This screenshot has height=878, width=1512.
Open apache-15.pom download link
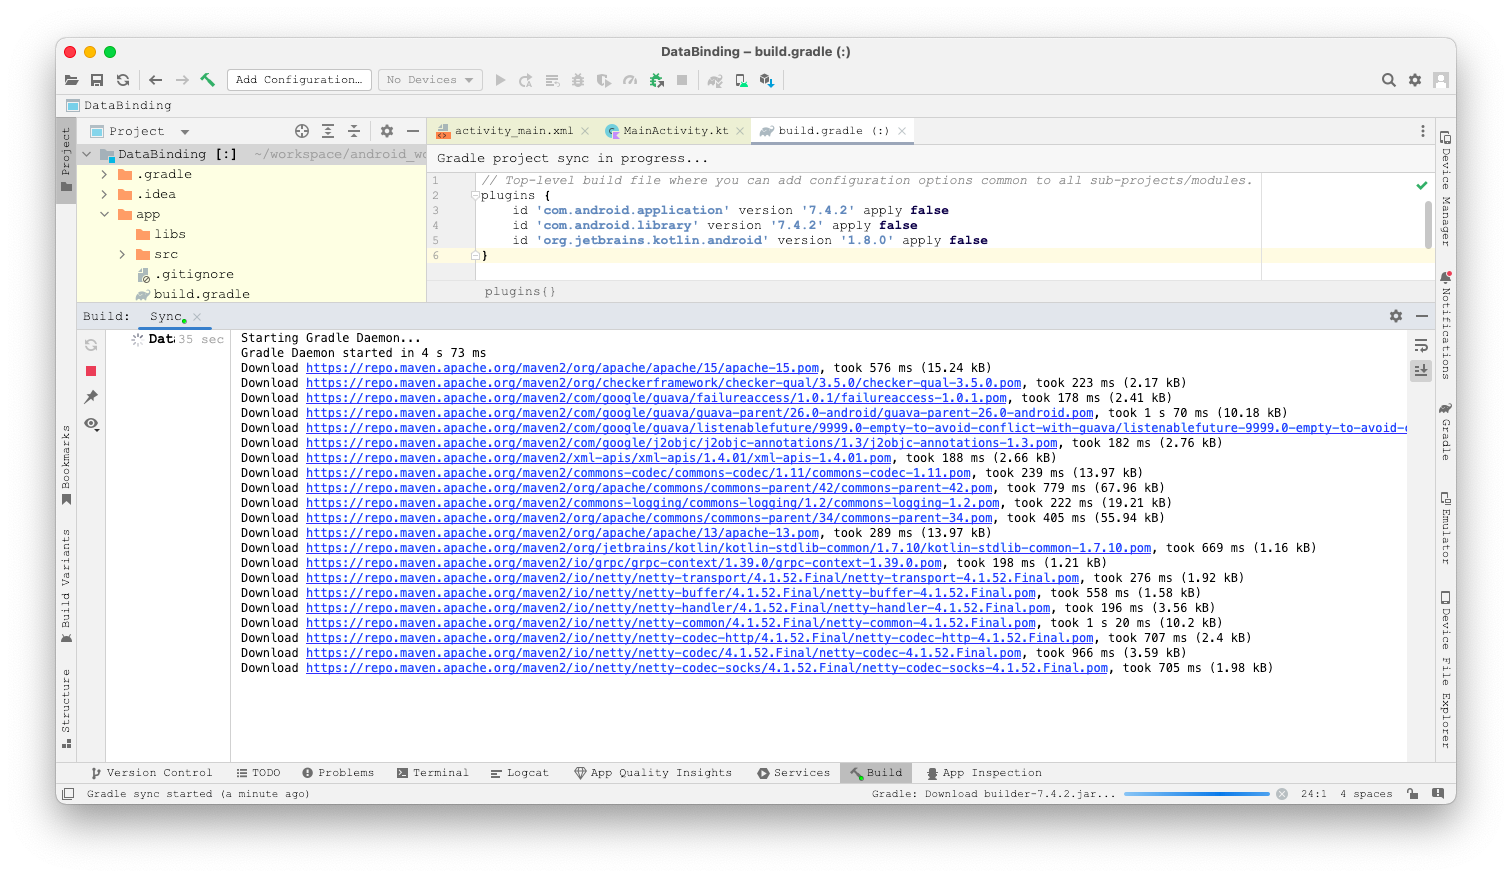(x=562, y=368)
